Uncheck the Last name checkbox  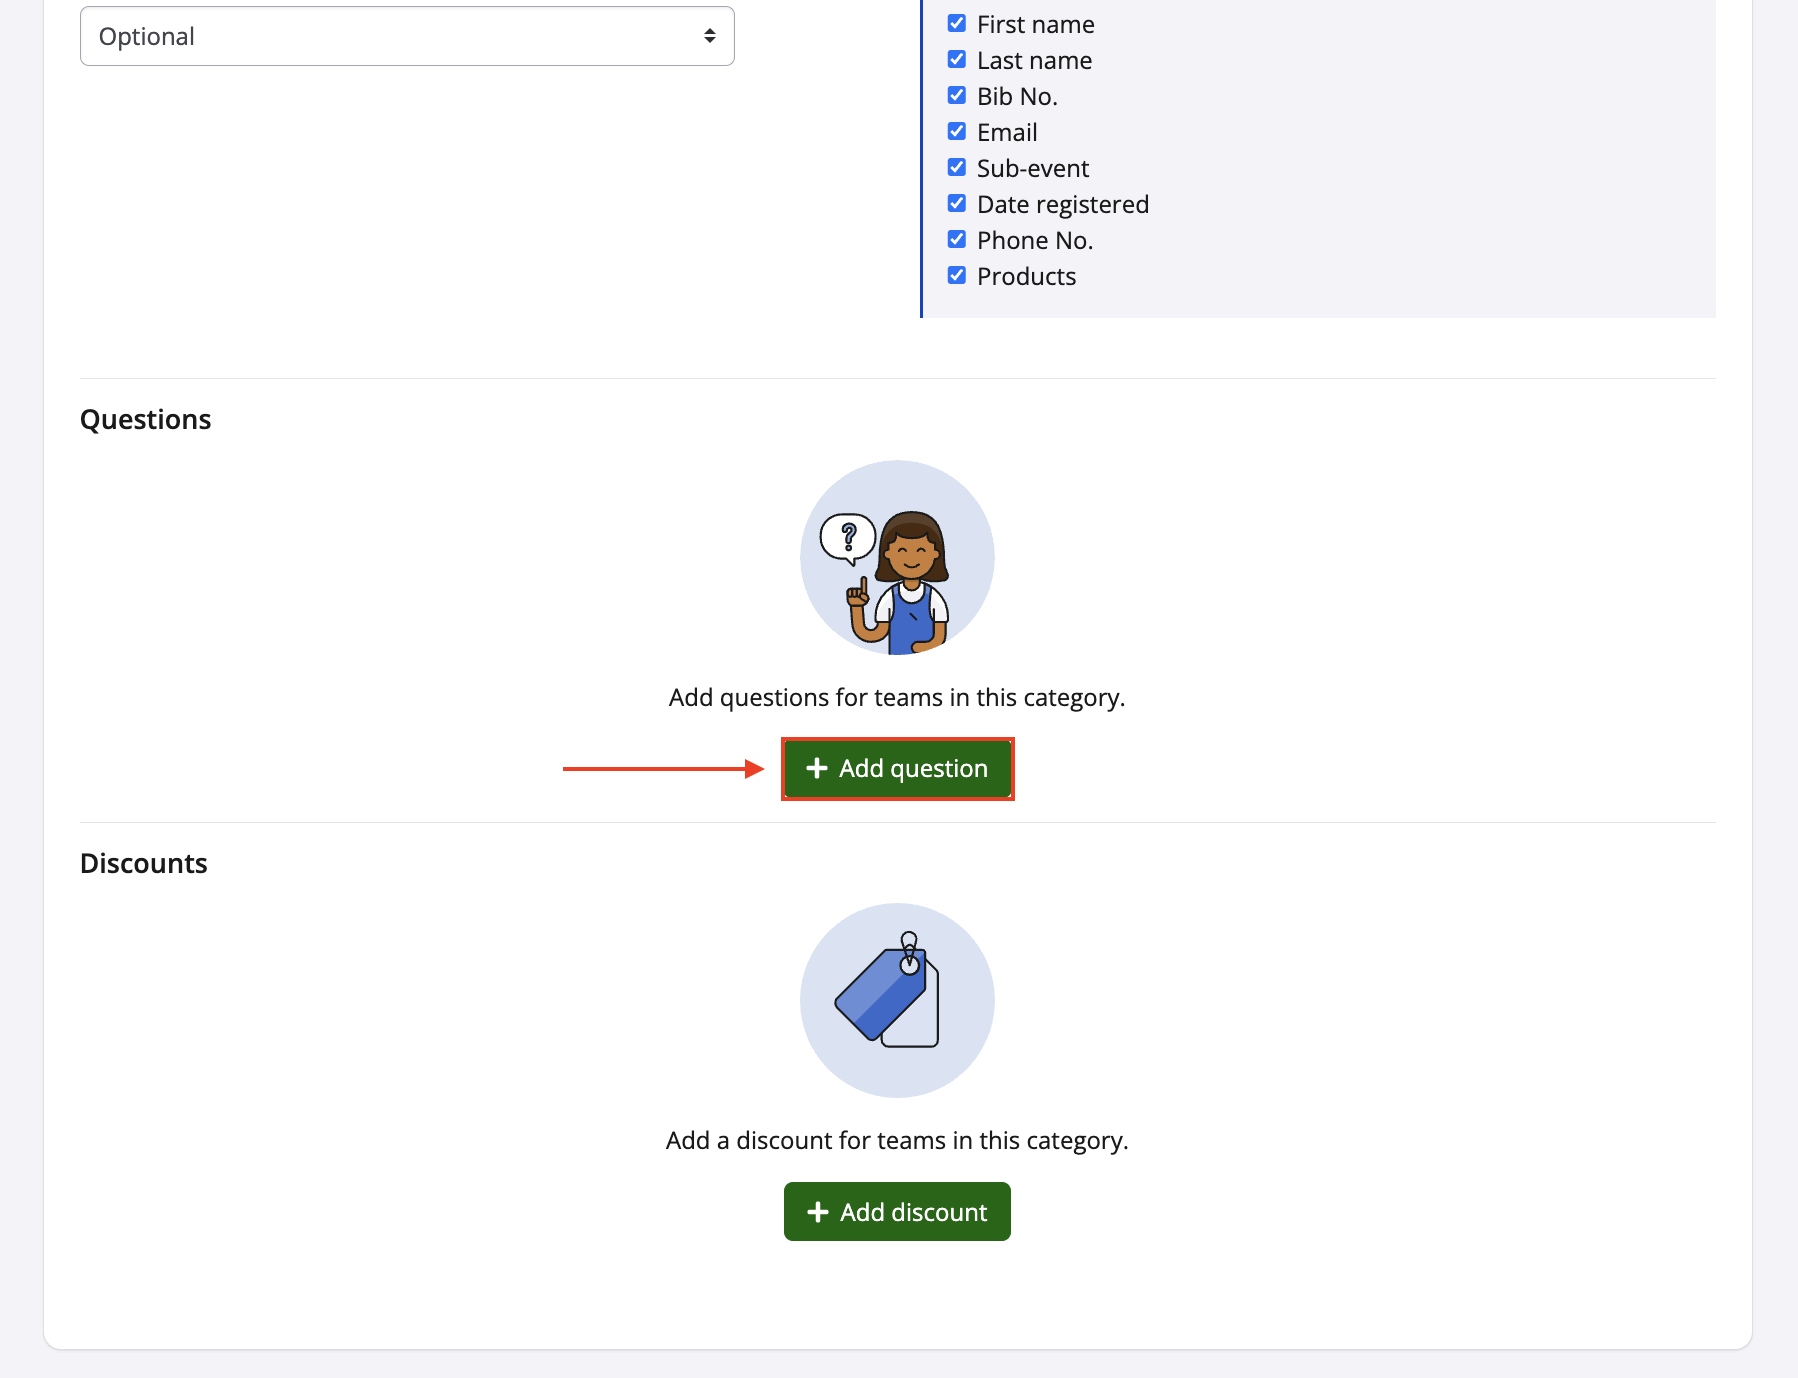click(957, 60)
